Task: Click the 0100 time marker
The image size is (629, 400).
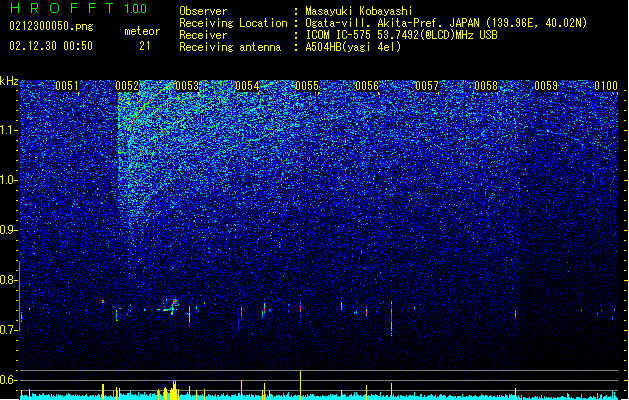Action: click(606, 86)
